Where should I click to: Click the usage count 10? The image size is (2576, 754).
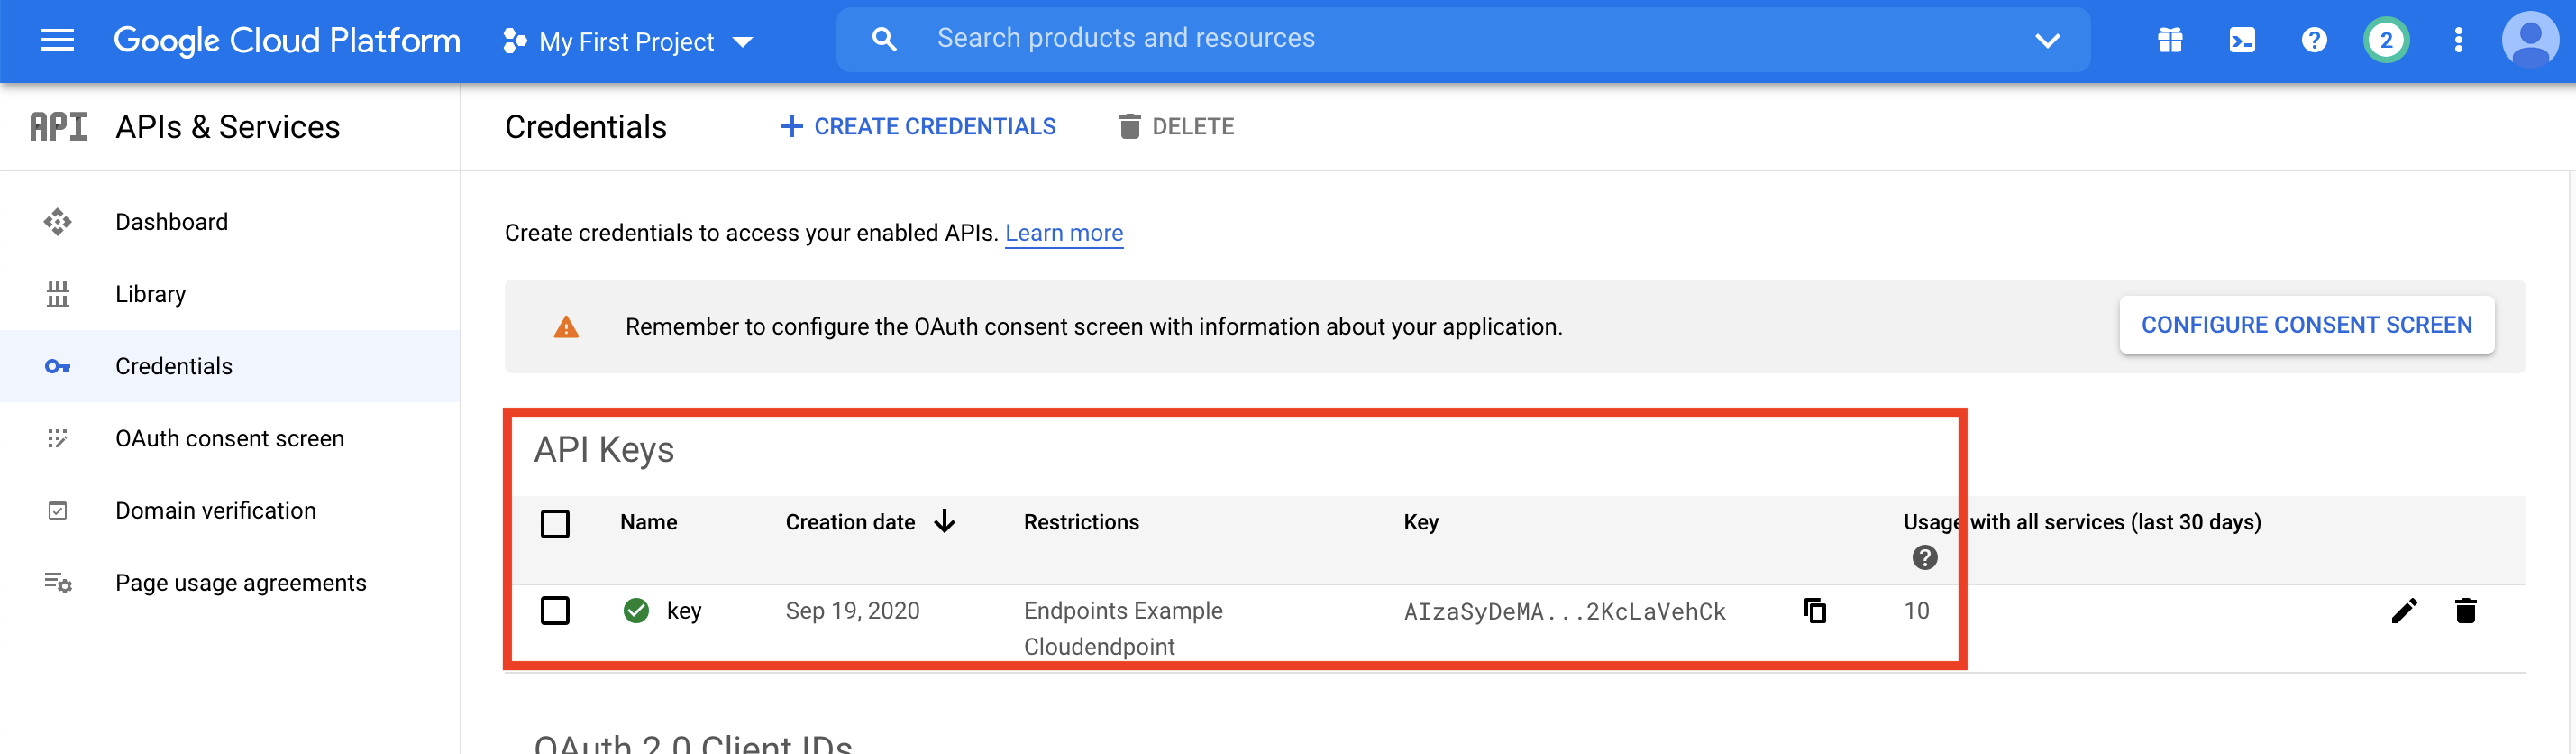click(x=1916, y=611)
